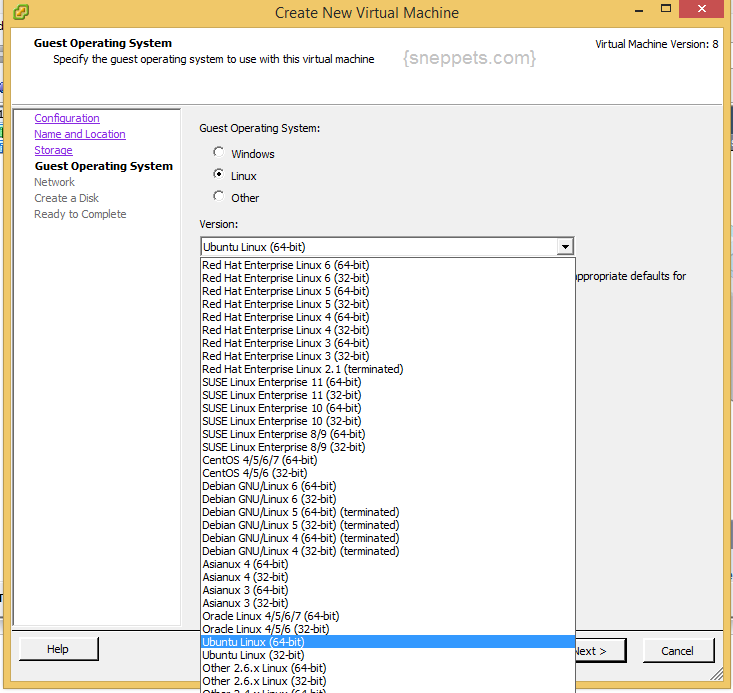
Task: Select Debian GNU/Linux 4 (32-bit) (terminated)
Action: (x=388, y=551)
